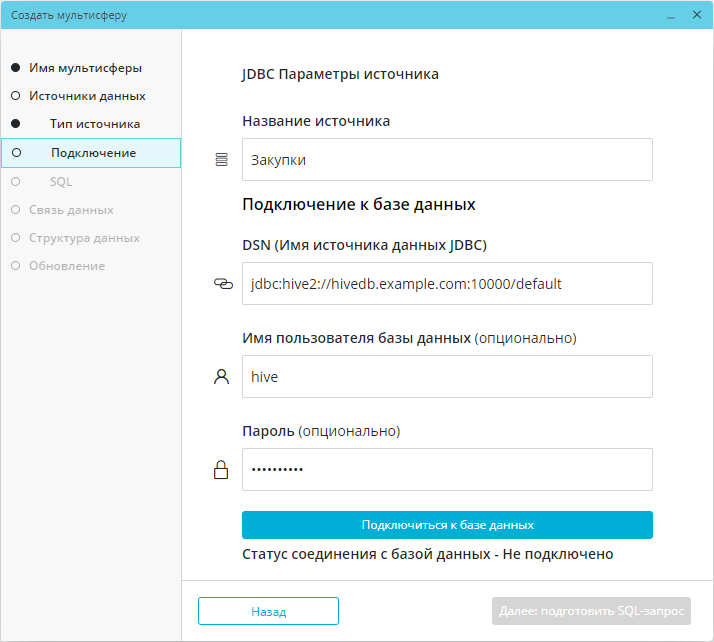Click Далее: подготовить SQL-запрос button
Image resolution: width=714 pixels, height=642 pixels.
(591, 611)
